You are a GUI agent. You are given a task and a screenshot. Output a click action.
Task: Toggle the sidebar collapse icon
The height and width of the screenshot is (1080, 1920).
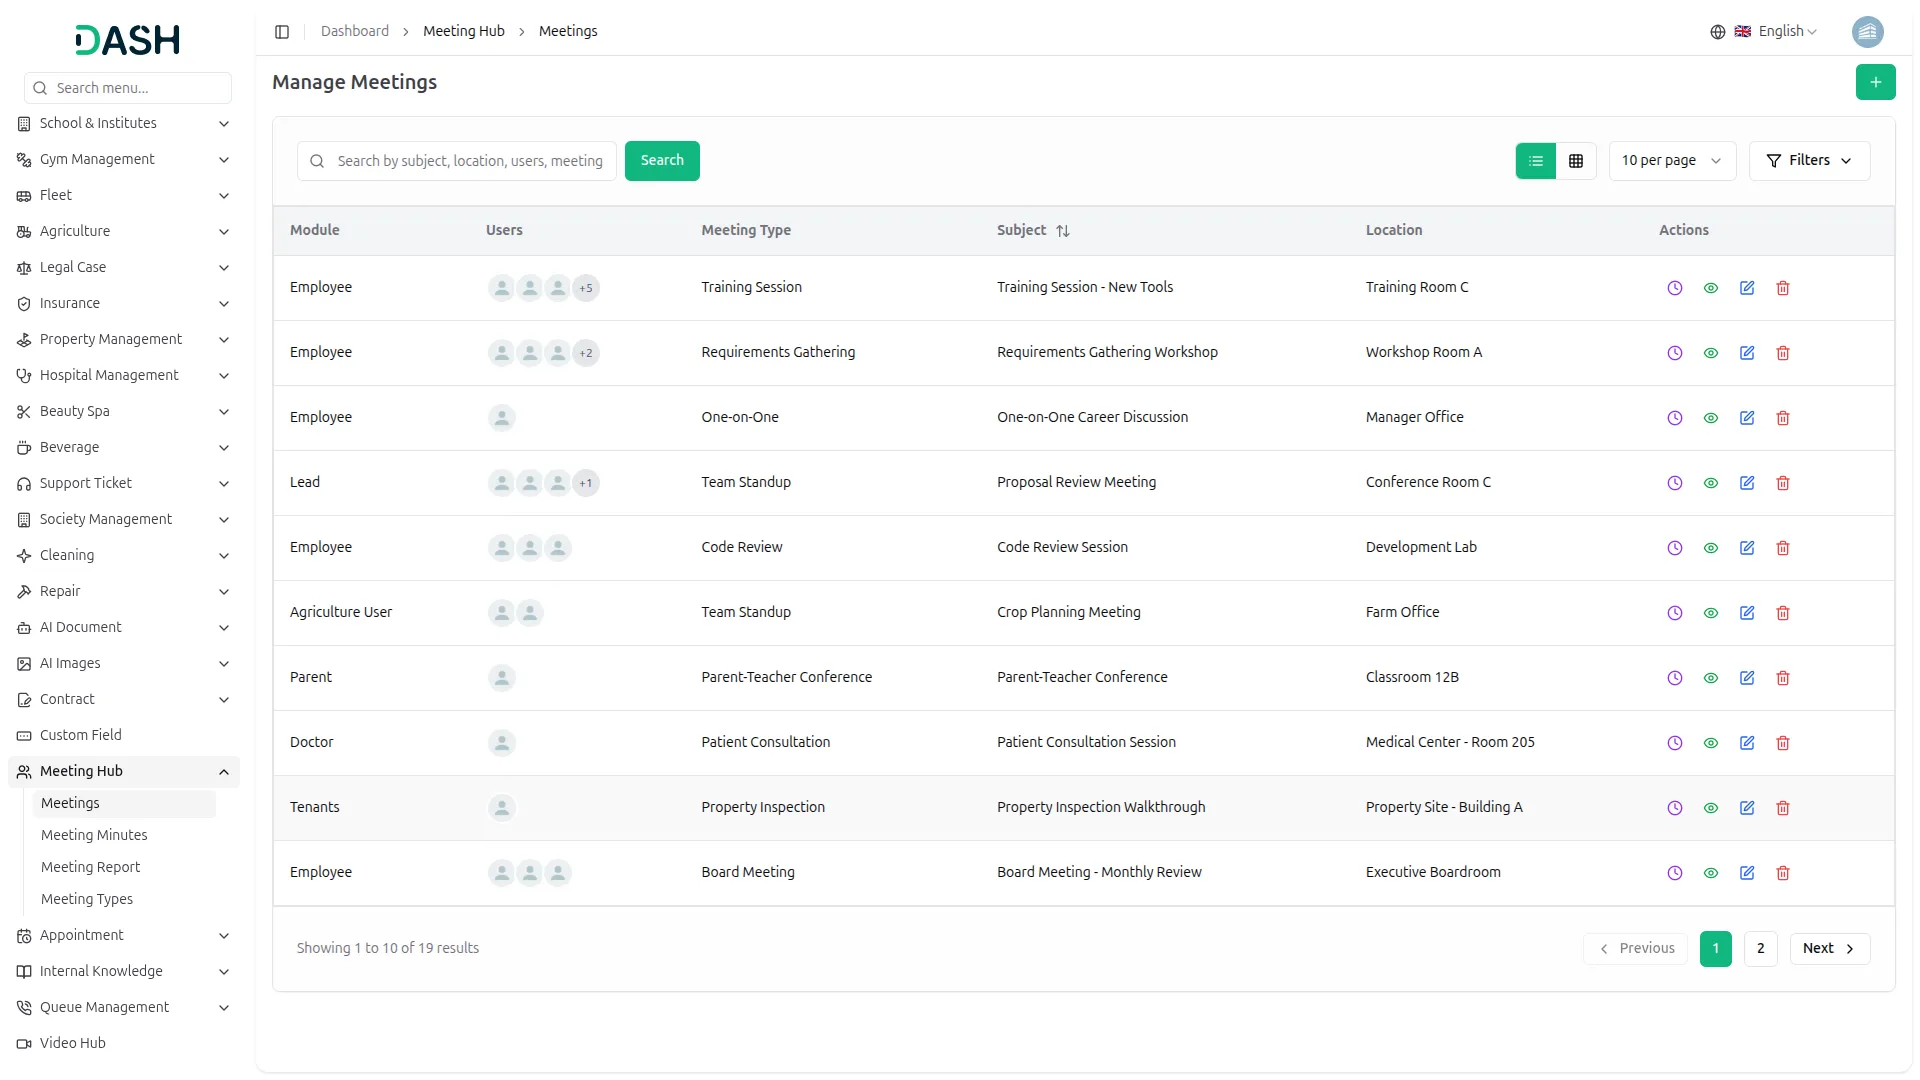pyautogui.click(x=282, y=32)
